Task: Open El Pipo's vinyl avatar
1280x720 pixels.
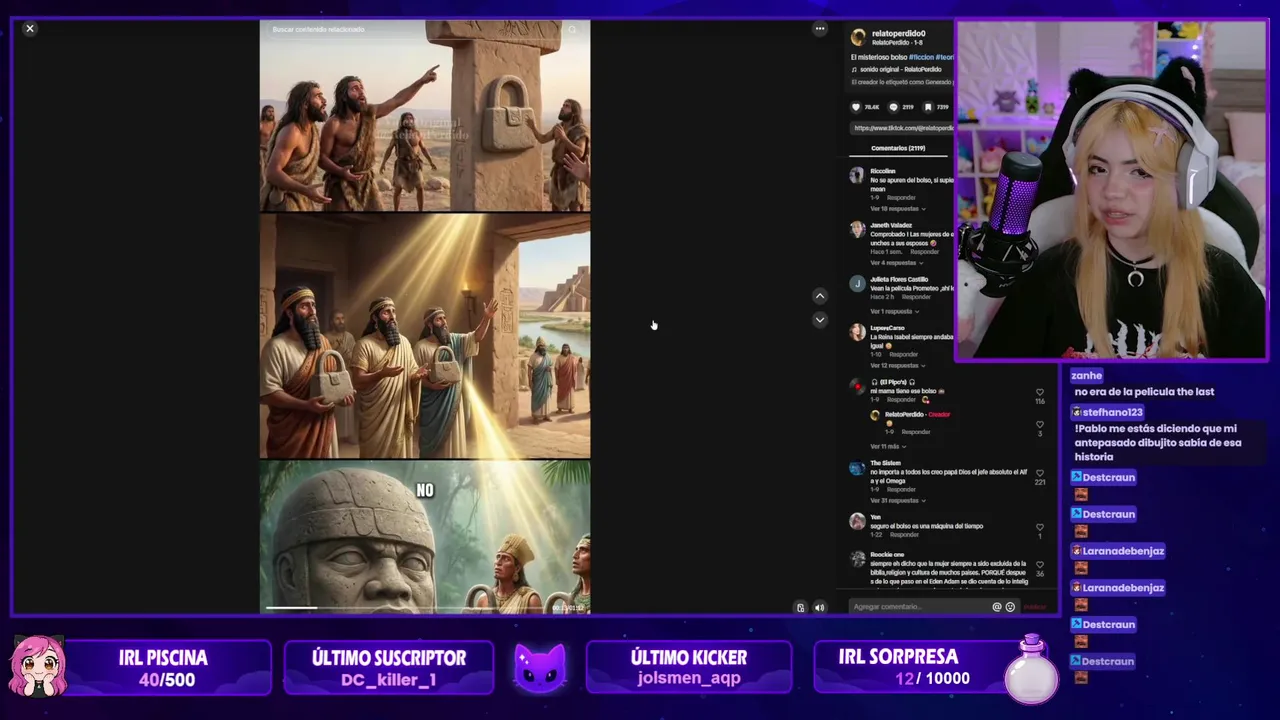Action: point(857,386)
